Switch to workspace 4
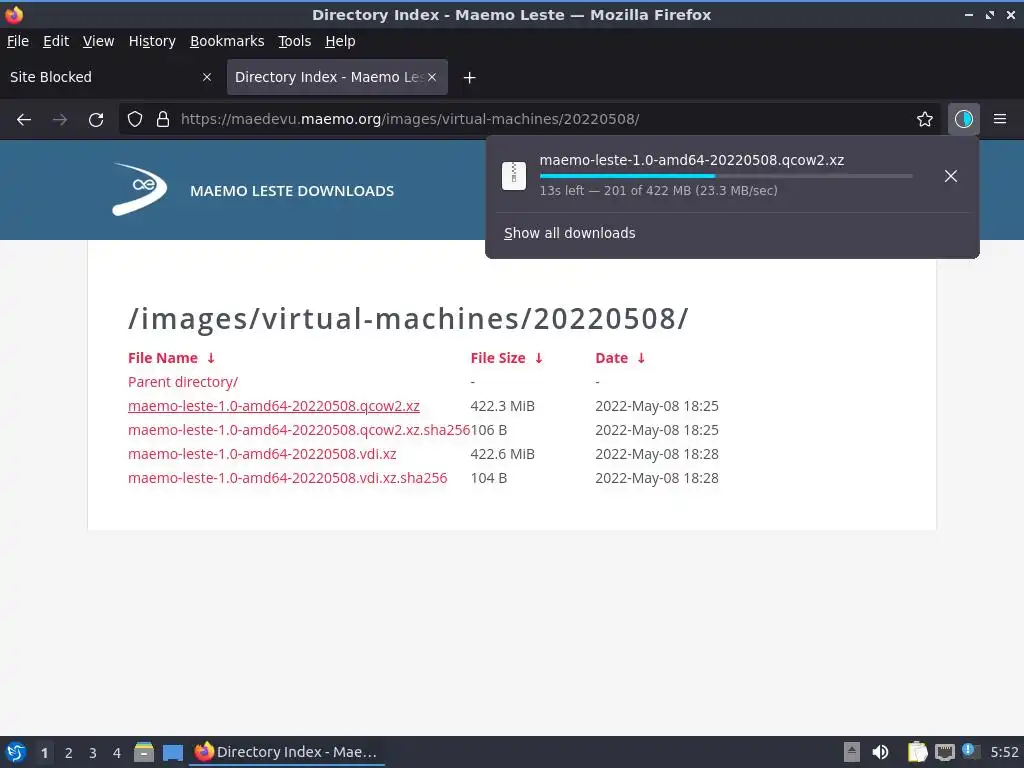 117,753
